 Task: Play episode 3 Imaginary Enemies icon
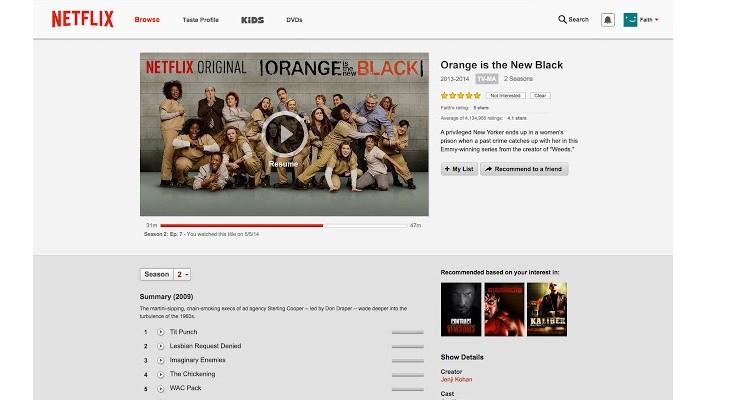tap(161, 360)
